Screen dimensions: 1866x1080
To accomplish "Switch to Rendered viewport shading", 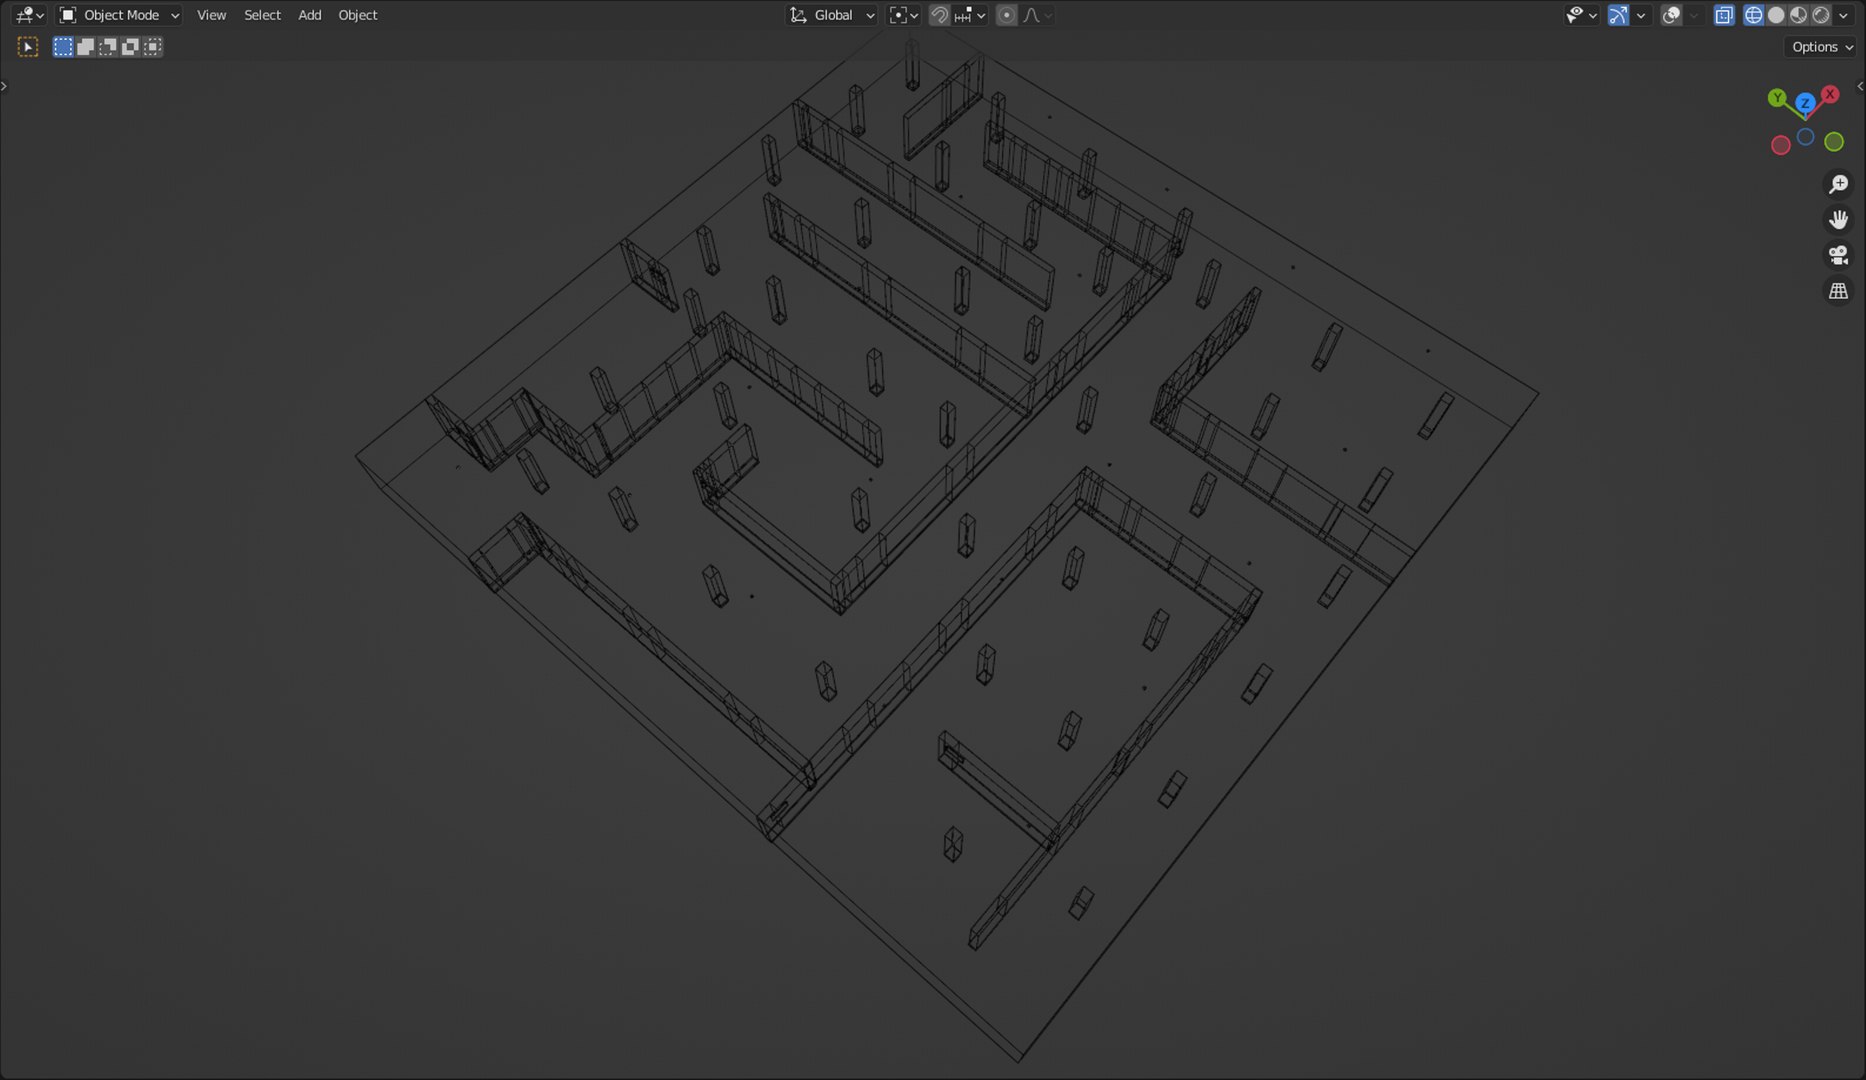I will 1821,15.
